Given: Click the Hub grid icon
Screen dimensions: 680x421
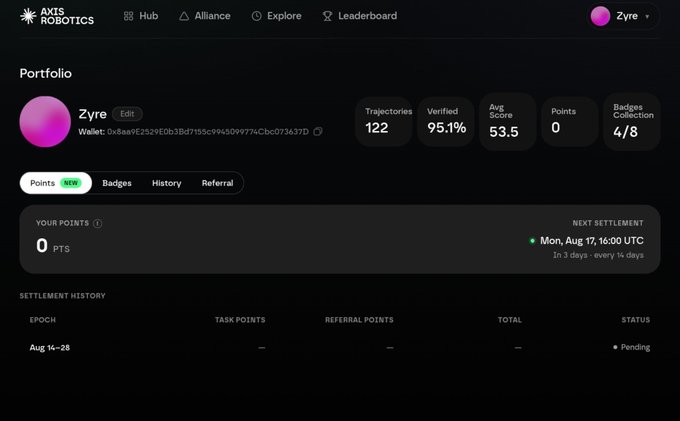Looking at the screenshot, I should 128,16.
